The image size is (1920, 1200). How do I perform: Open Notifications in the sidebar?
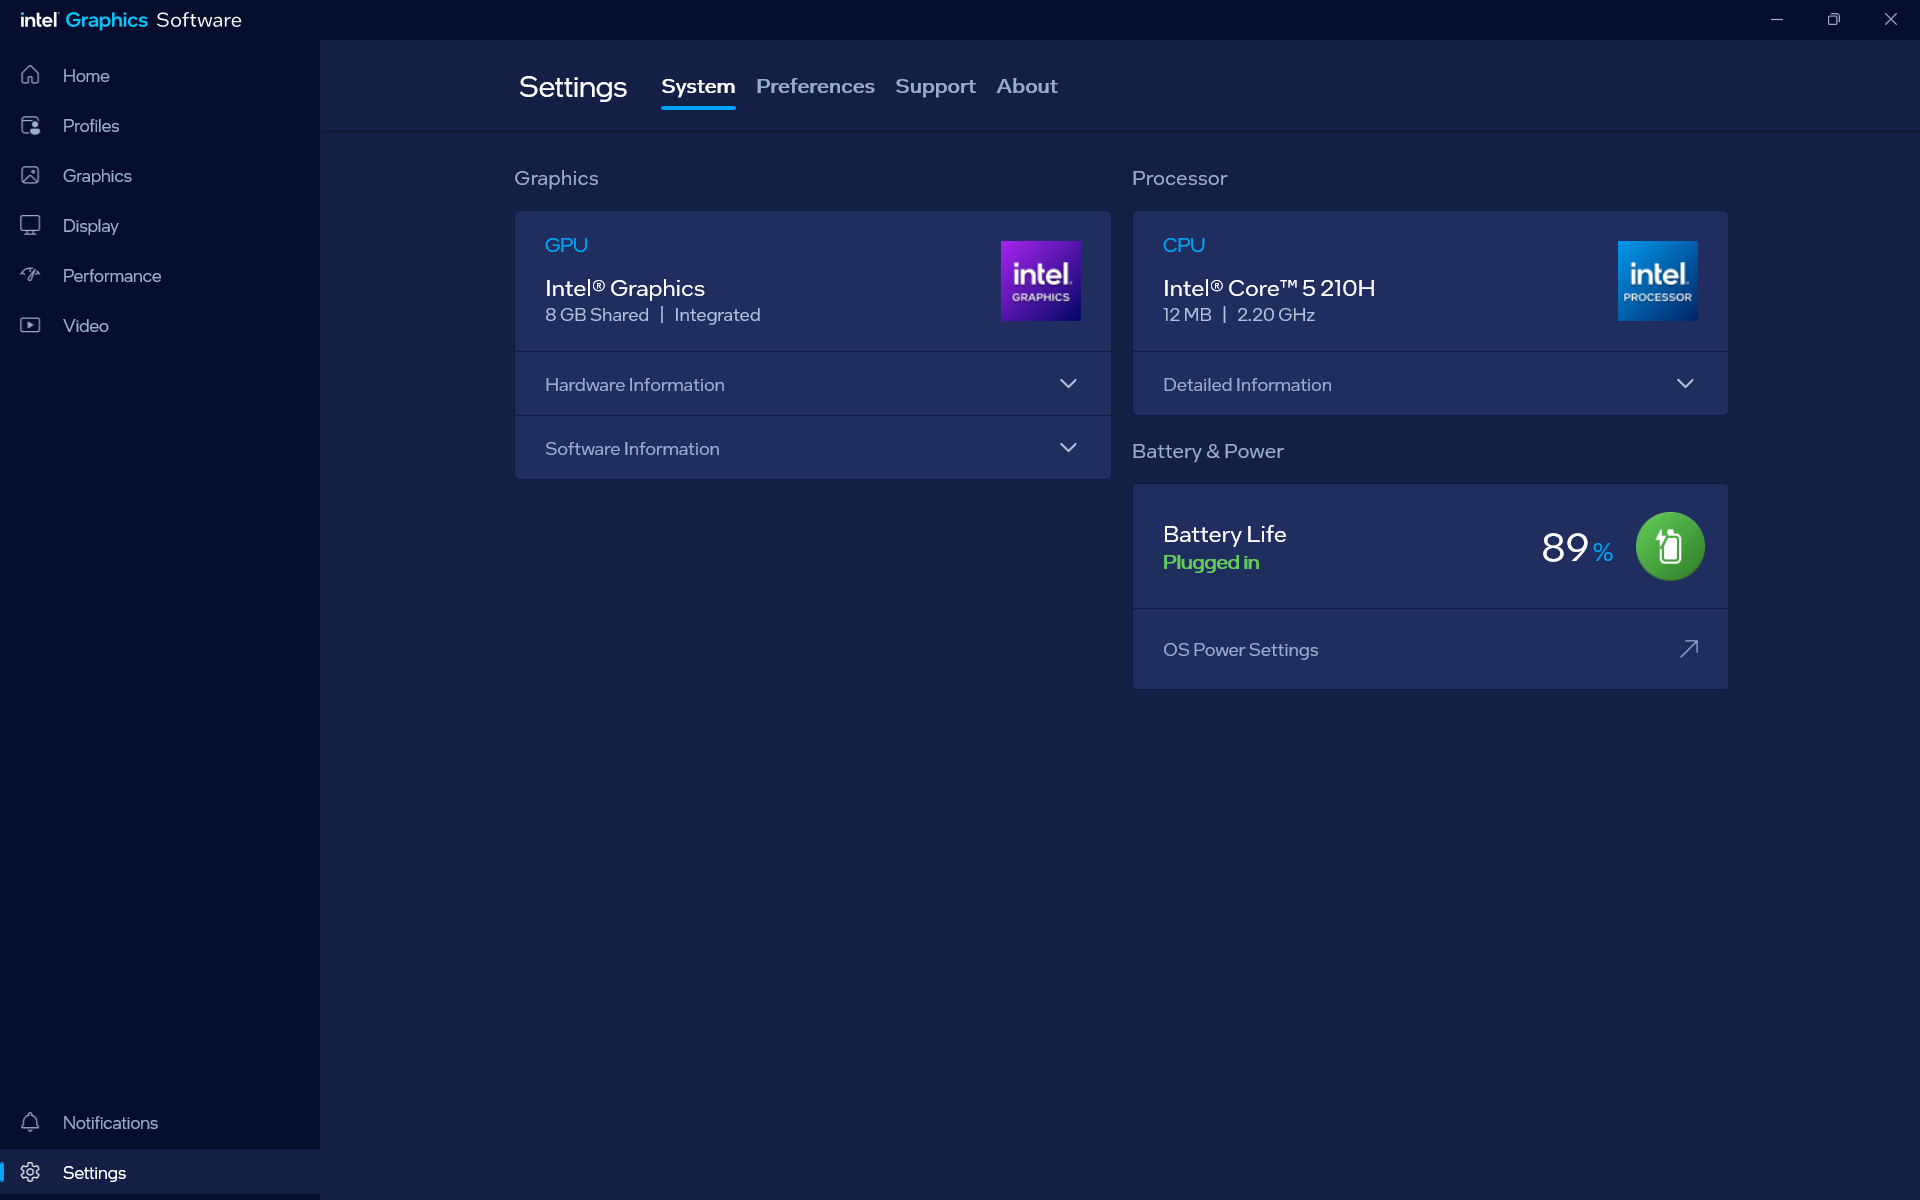point(160,1122)
